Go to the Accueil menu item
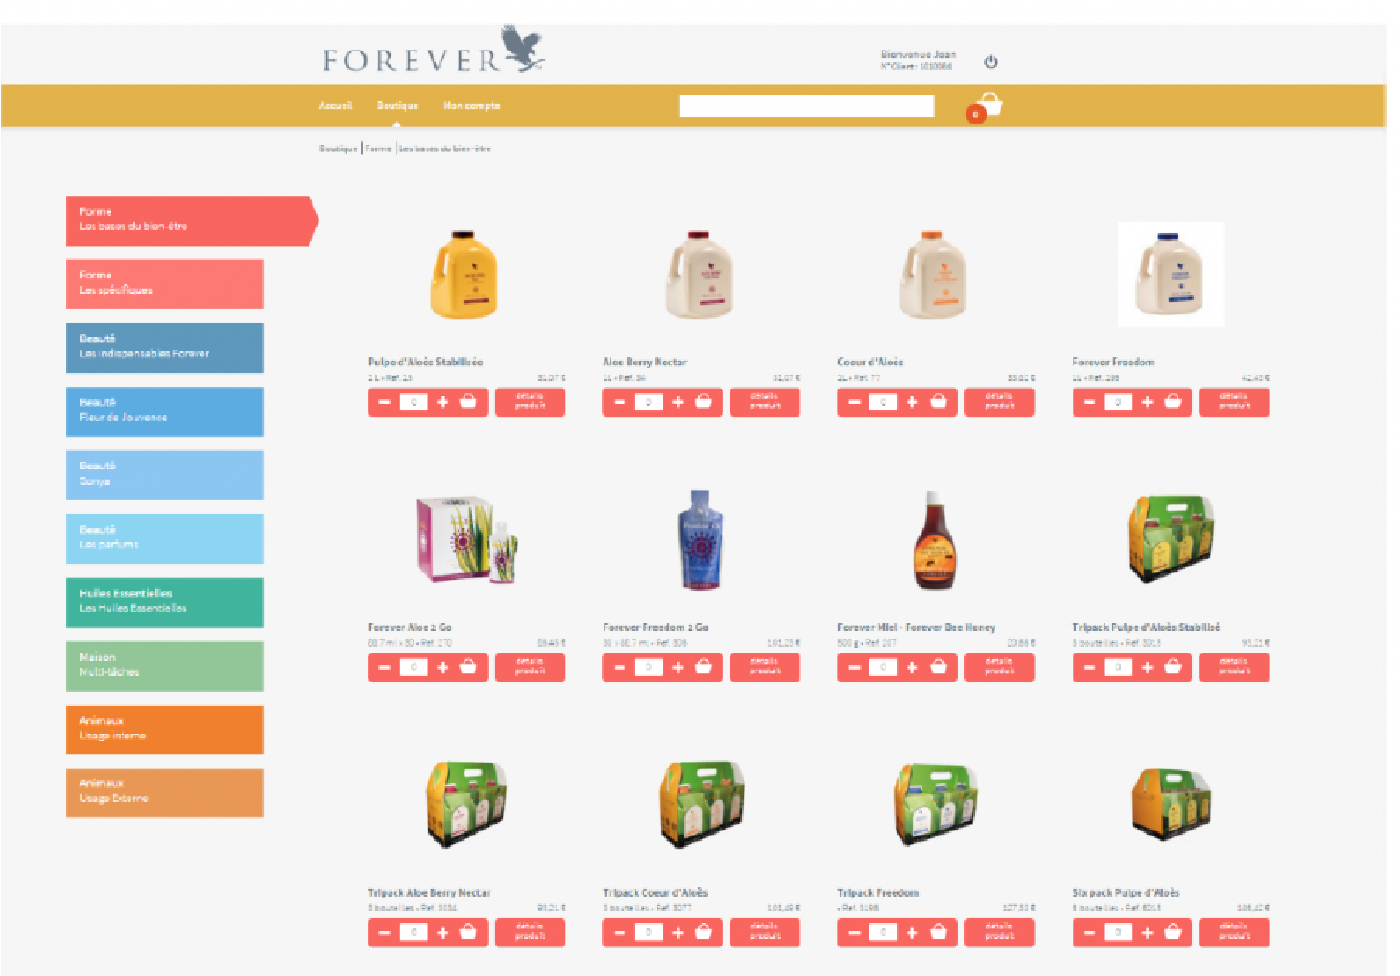Screen dimensions: 1400x976 point(335,106)
